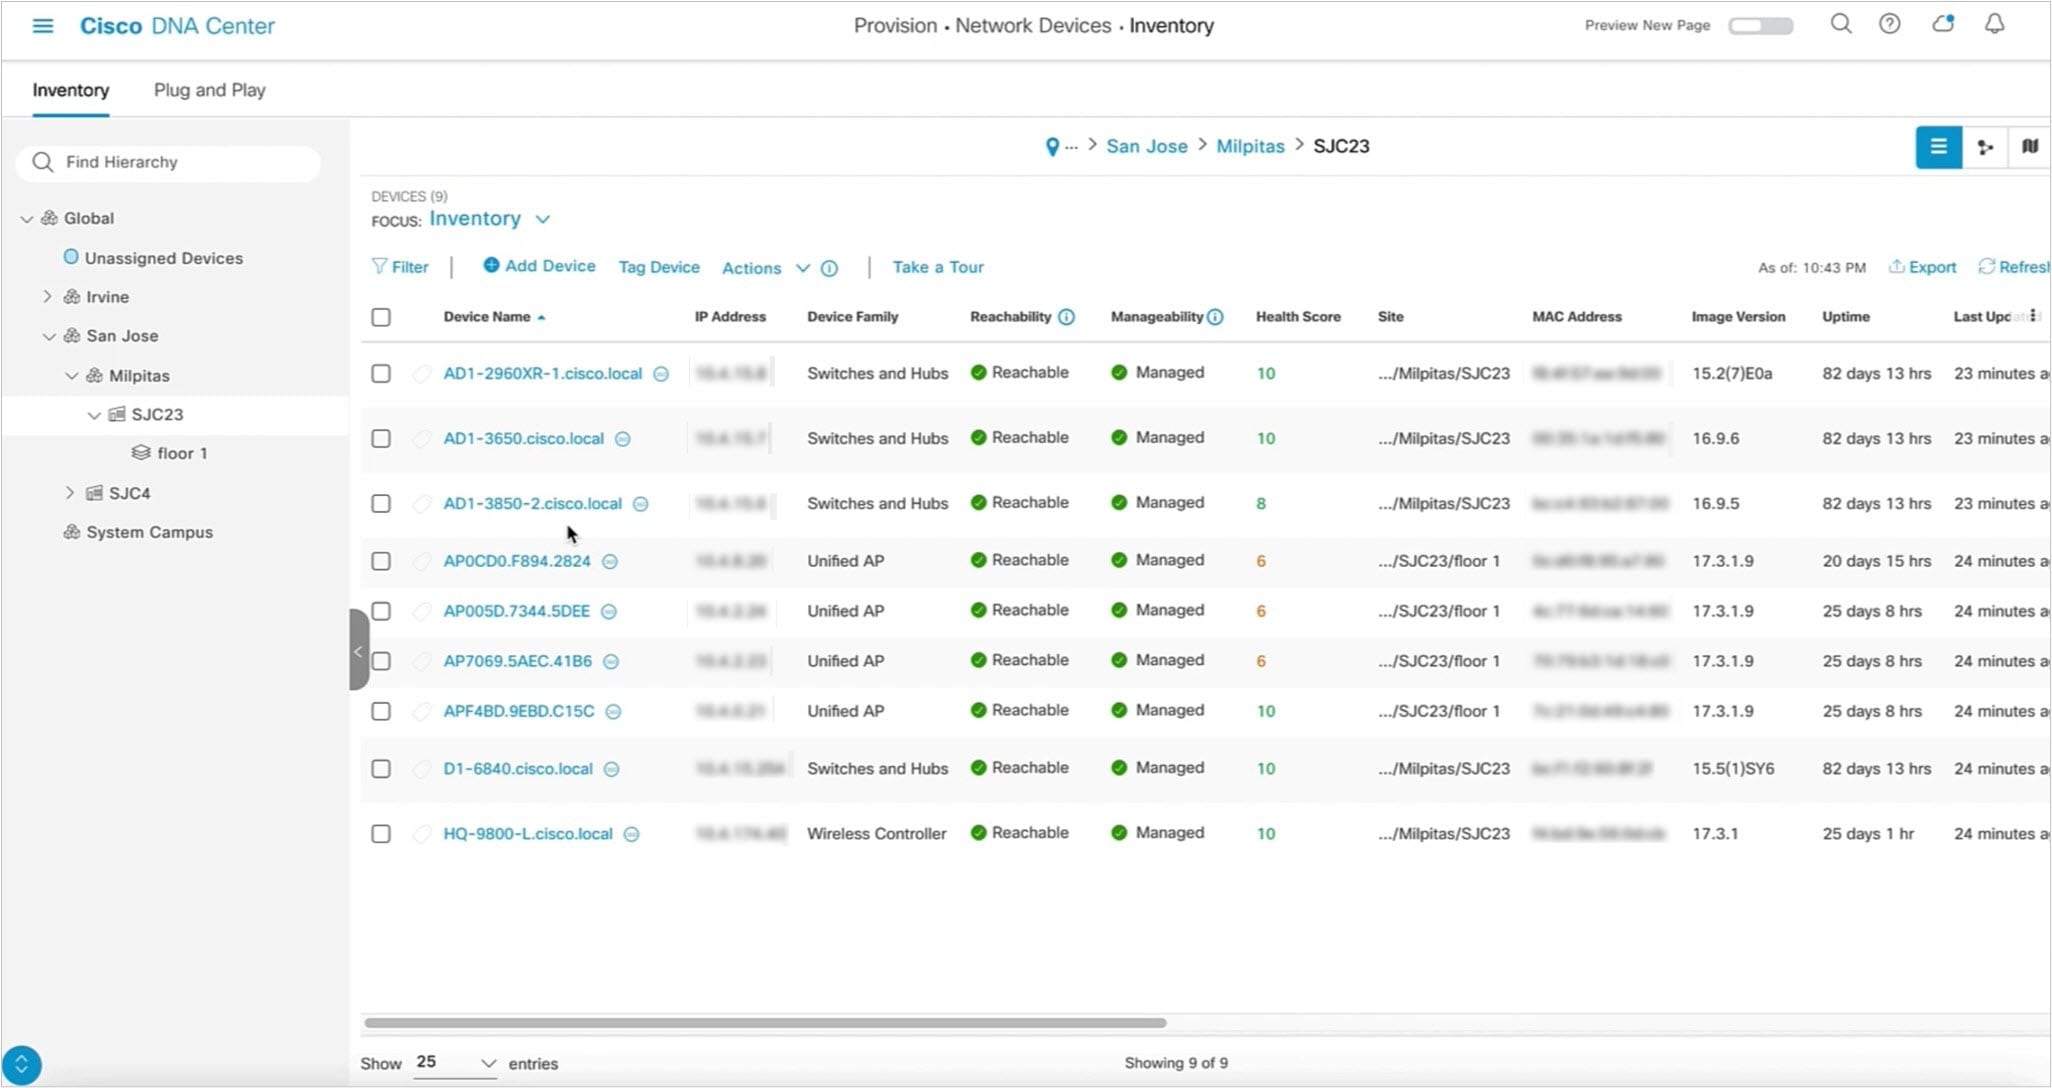Open the hamburger navigation menu
Screen dimensions: 2052x1088
click(43, 25)
